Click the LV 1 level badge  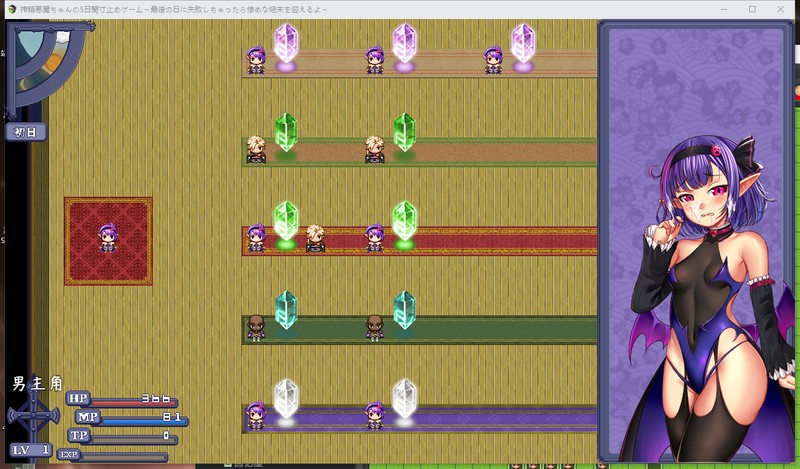click(x=31, y=451)
